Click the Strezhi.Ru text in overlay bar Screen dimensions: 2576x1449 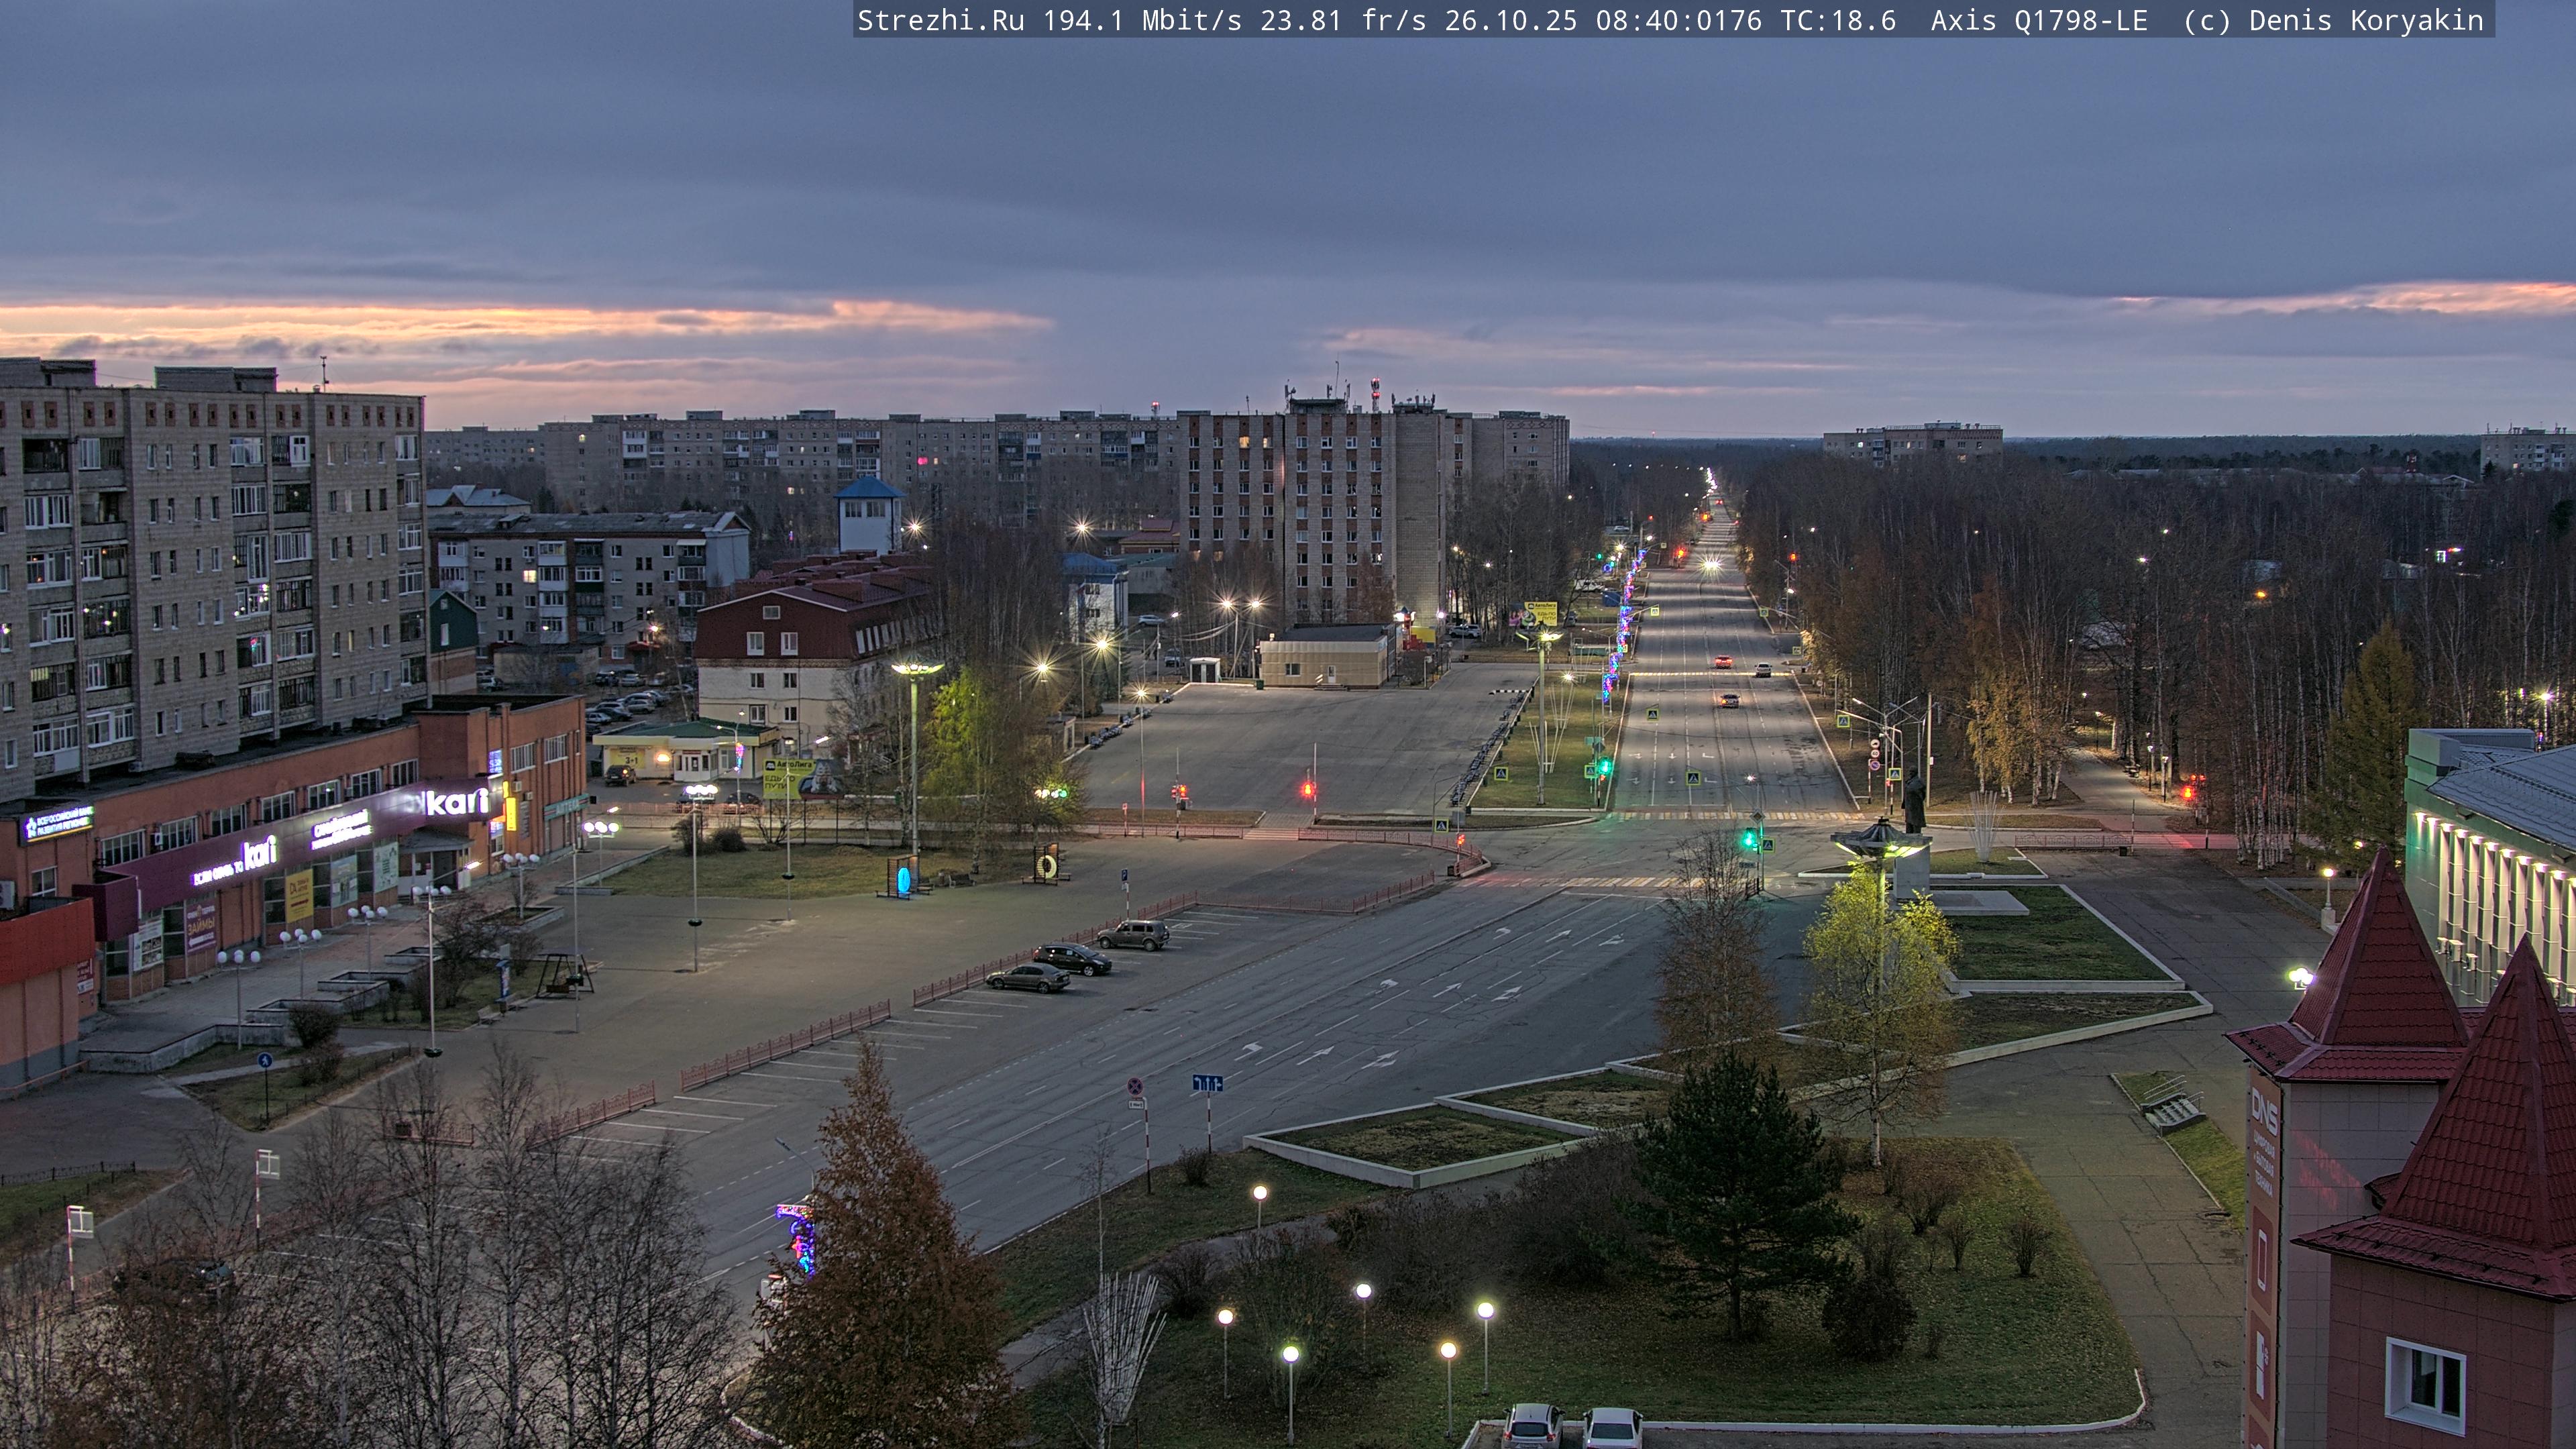[940, 21]
